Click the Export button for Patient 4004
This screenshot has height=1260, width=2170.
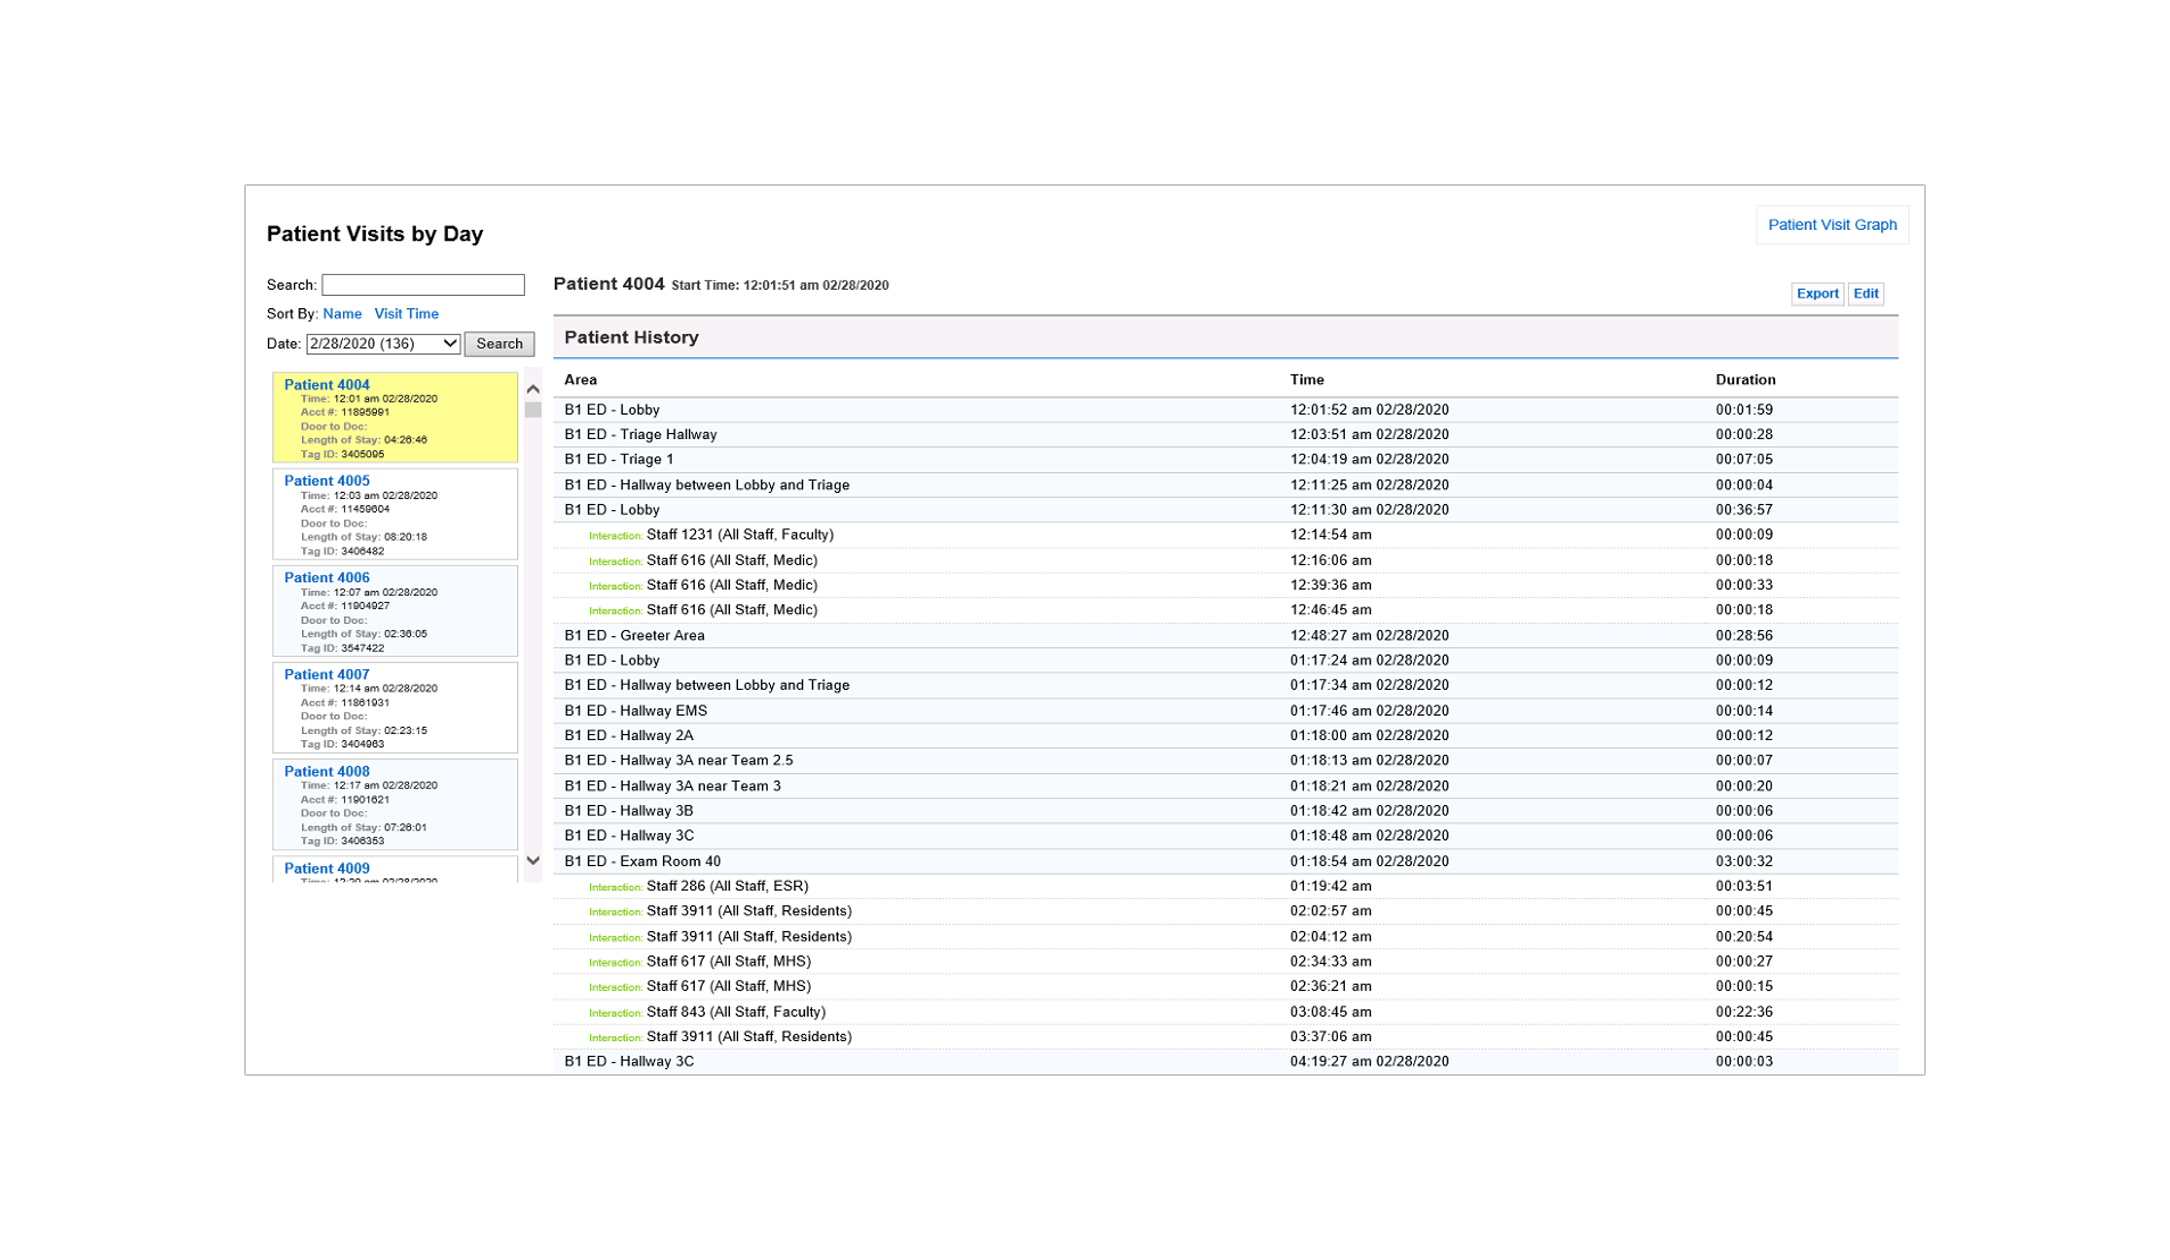point(1816,292)
